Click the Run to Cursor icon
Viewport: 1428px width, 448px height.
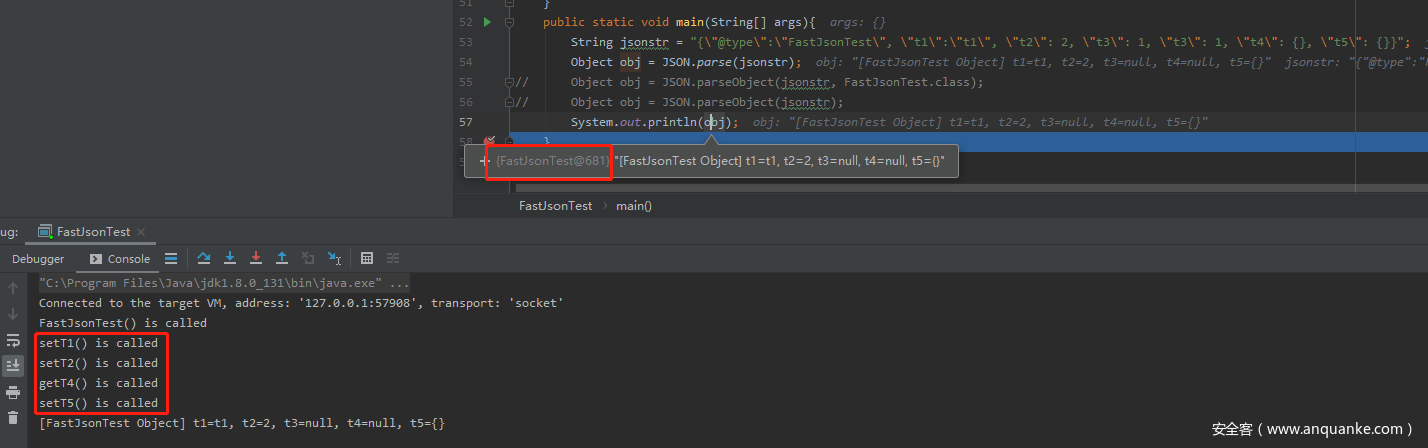click(x=334, y=258)
